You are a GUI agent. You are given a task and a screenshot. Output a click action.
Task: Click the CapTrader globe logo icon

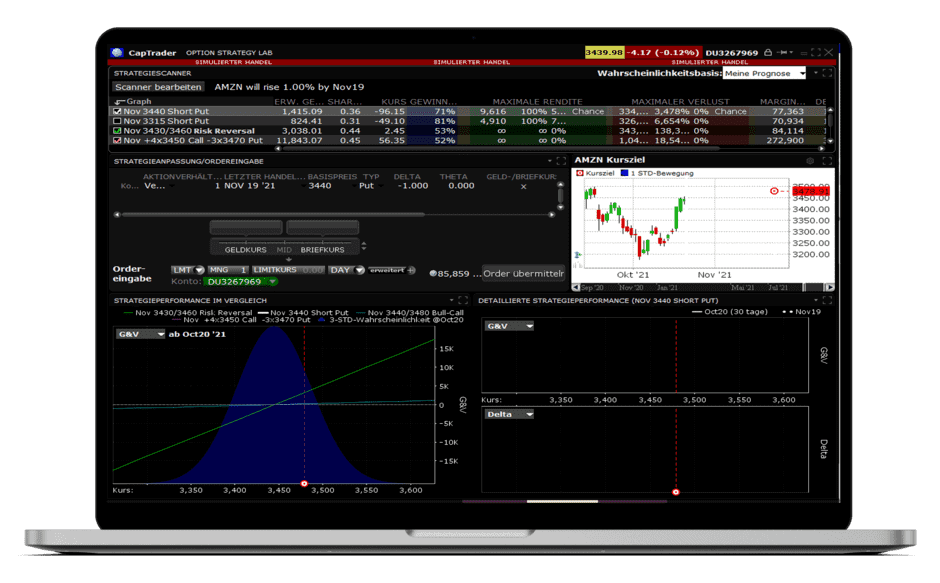tap(117, 53)
